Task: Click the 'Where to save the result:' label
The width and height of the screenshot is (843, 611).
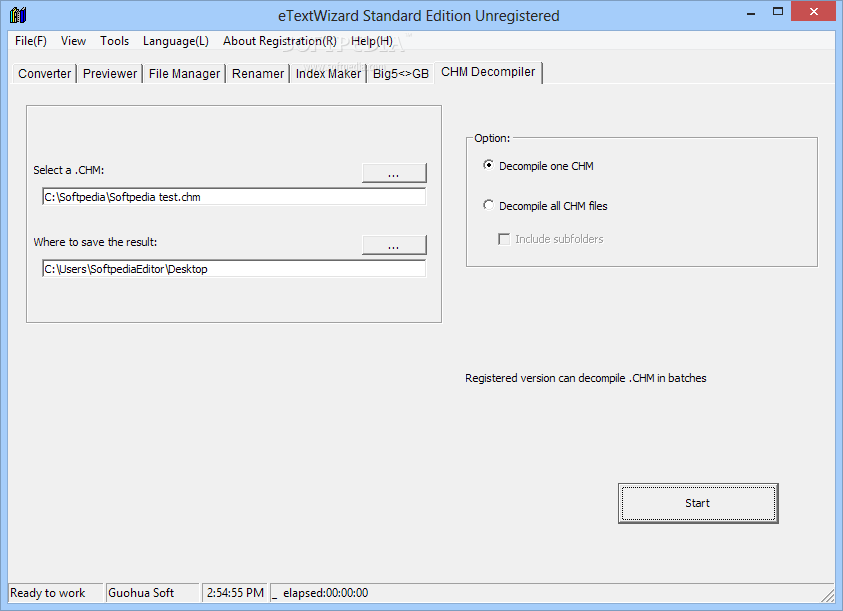Action: [x=95, y=242]
